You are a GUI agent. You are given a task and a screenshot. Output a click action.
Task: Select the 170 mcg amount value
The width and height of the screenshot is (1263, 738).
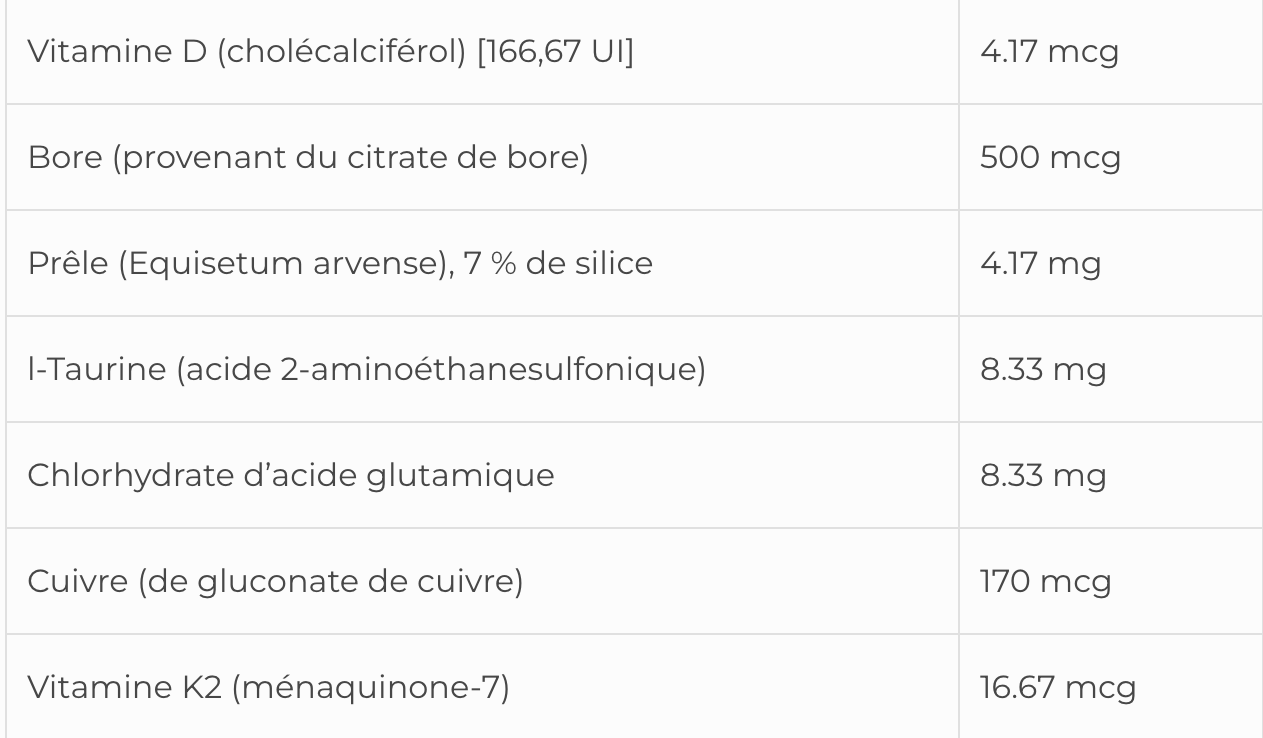[1045, 581]
